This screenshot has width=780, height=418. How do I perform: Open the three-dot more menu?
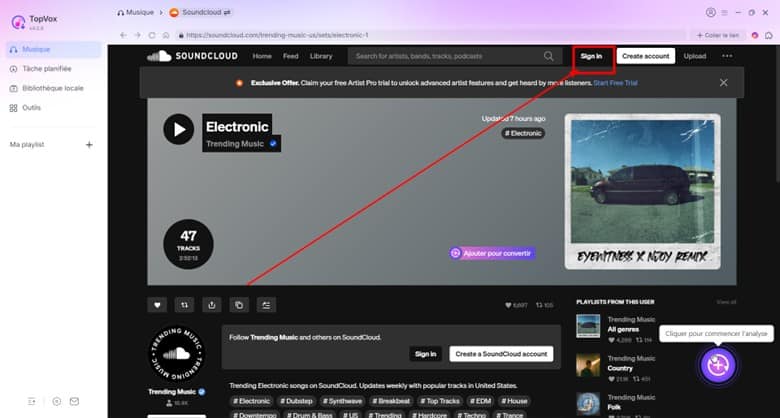click(x=727, y=56)
